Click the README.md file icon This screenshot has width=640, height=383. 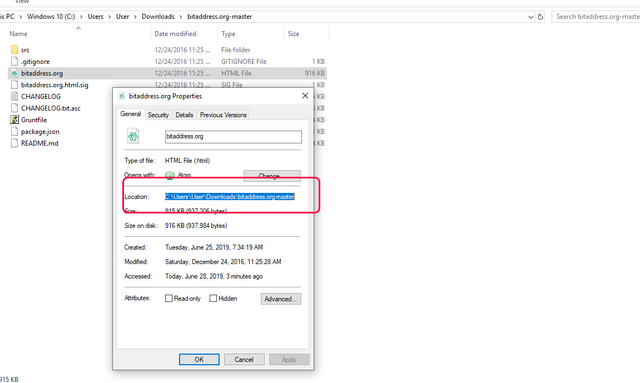tap(14, 143)
